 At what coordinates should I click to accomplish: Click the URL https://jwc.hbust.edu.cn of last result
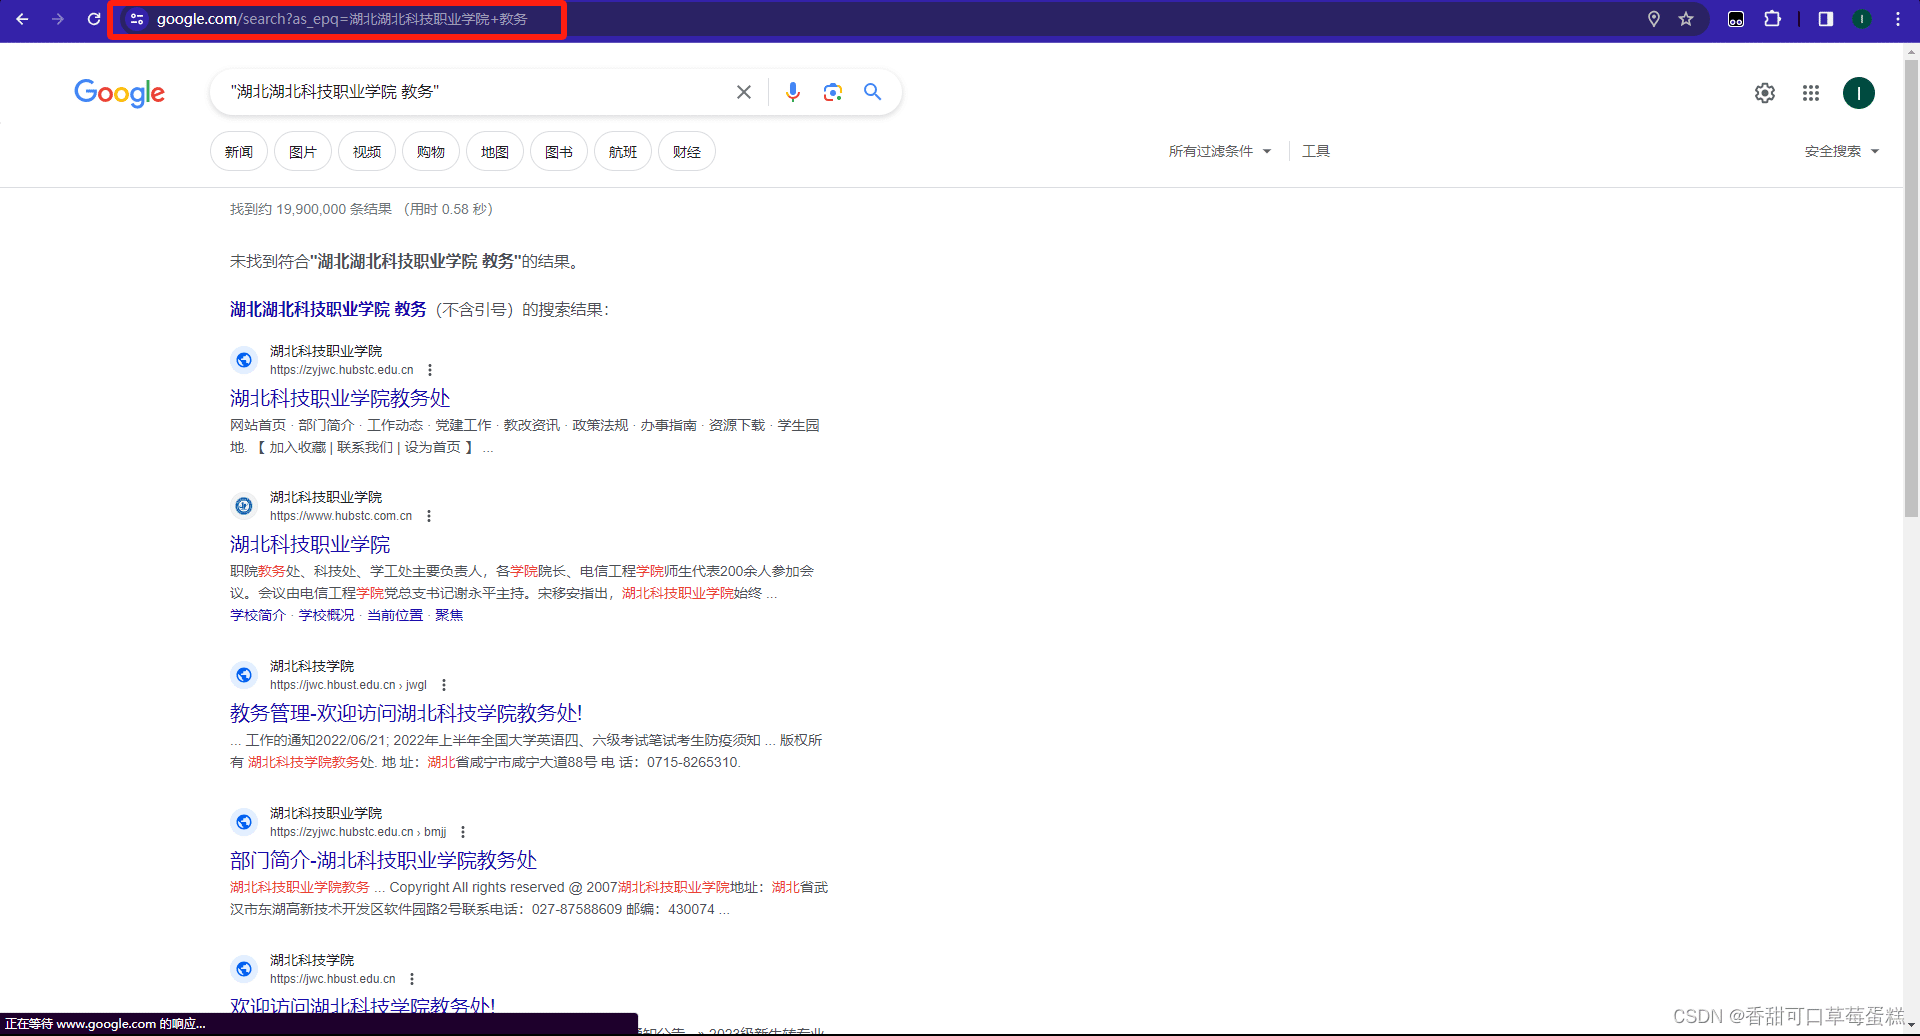click(333, 979)
